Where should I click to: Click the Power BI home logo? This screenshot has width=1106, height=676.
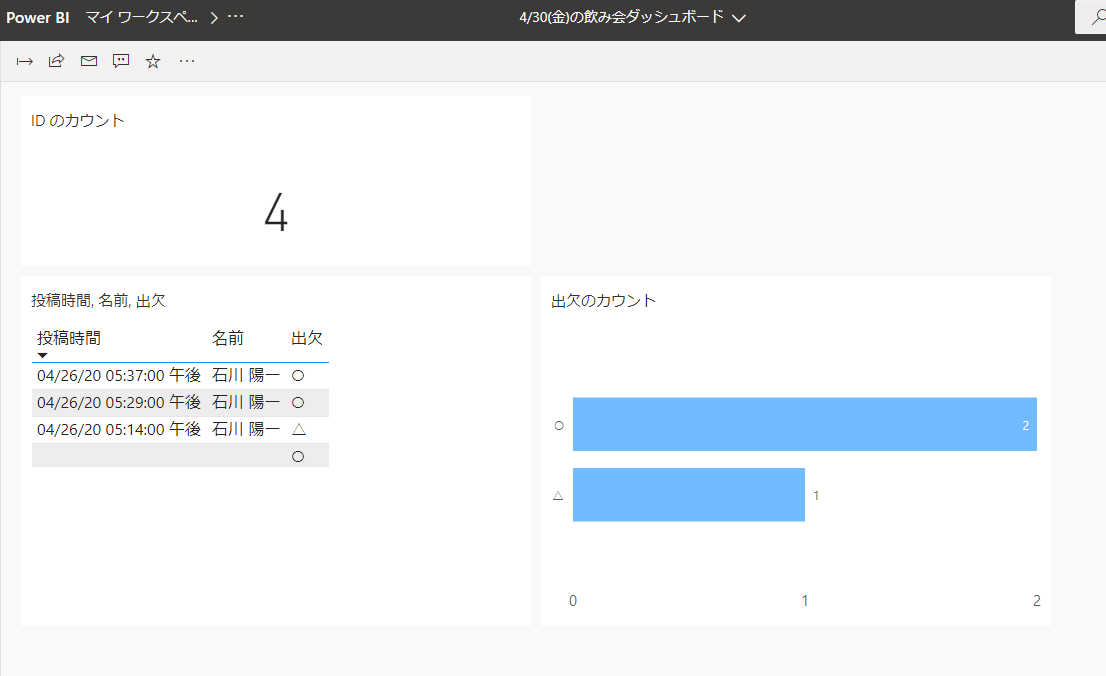(37, 18)
